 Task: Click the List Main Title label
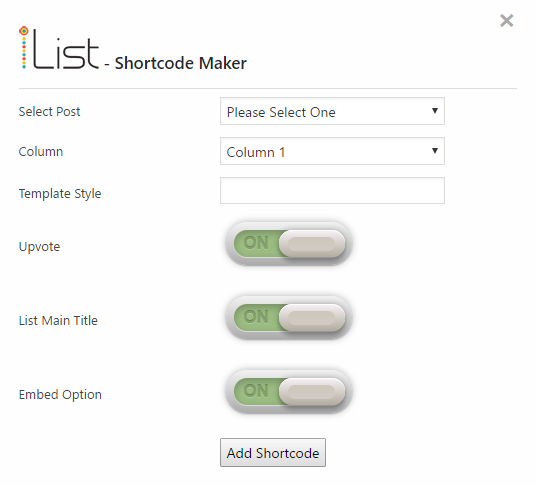coord(58,321)
